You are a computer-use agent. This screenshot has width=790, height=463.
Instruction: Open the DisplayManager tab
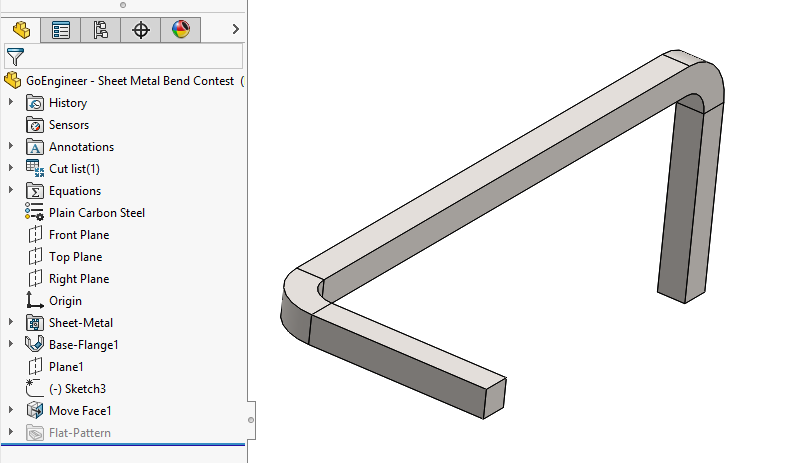coord(181,30)
